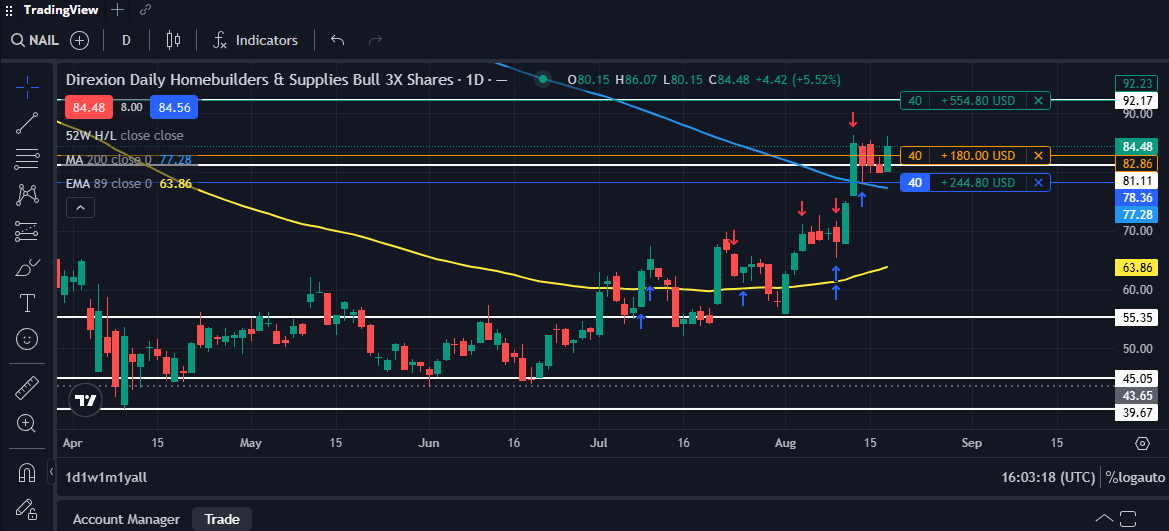Click the 78.36 blue price label
1169x531 pixels.
[x=1135, y=198]
